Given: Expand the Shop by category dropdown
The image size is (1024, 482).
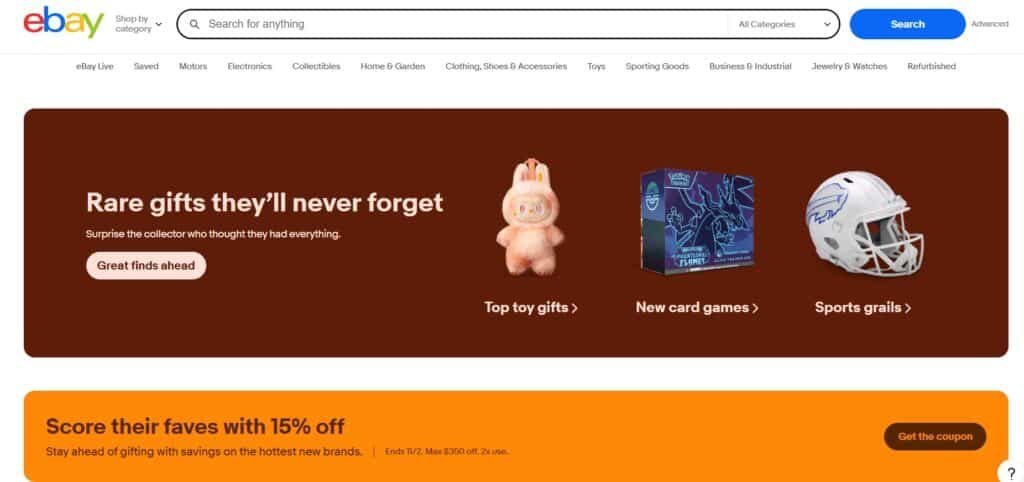Looking at the screenshot, I should (x=138, y=24).
